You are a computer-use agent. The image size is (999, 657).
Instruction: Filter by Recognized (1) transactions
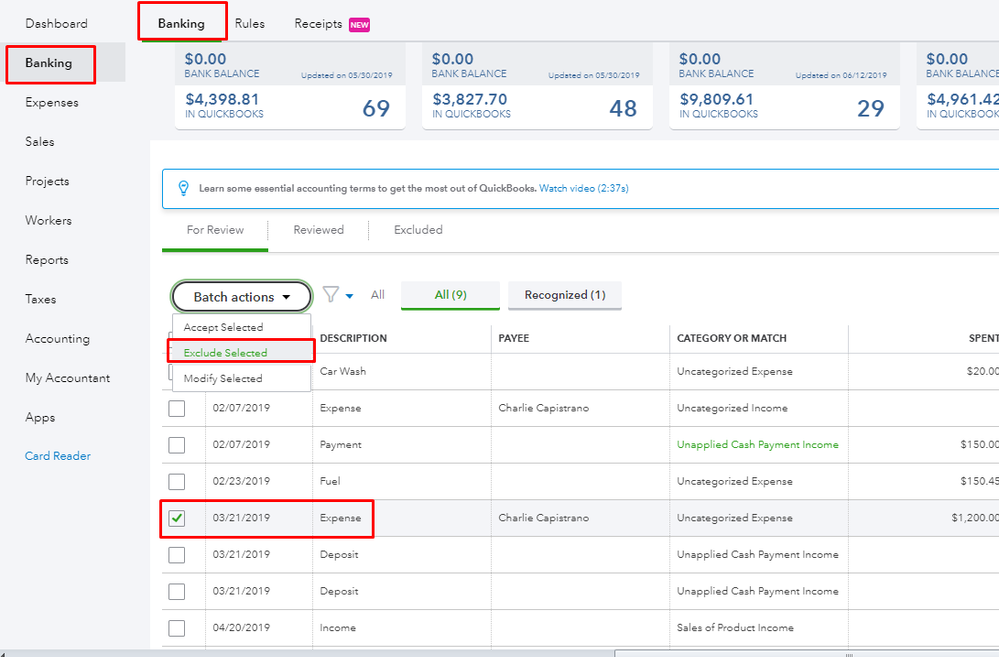click(x=565, y=295)
